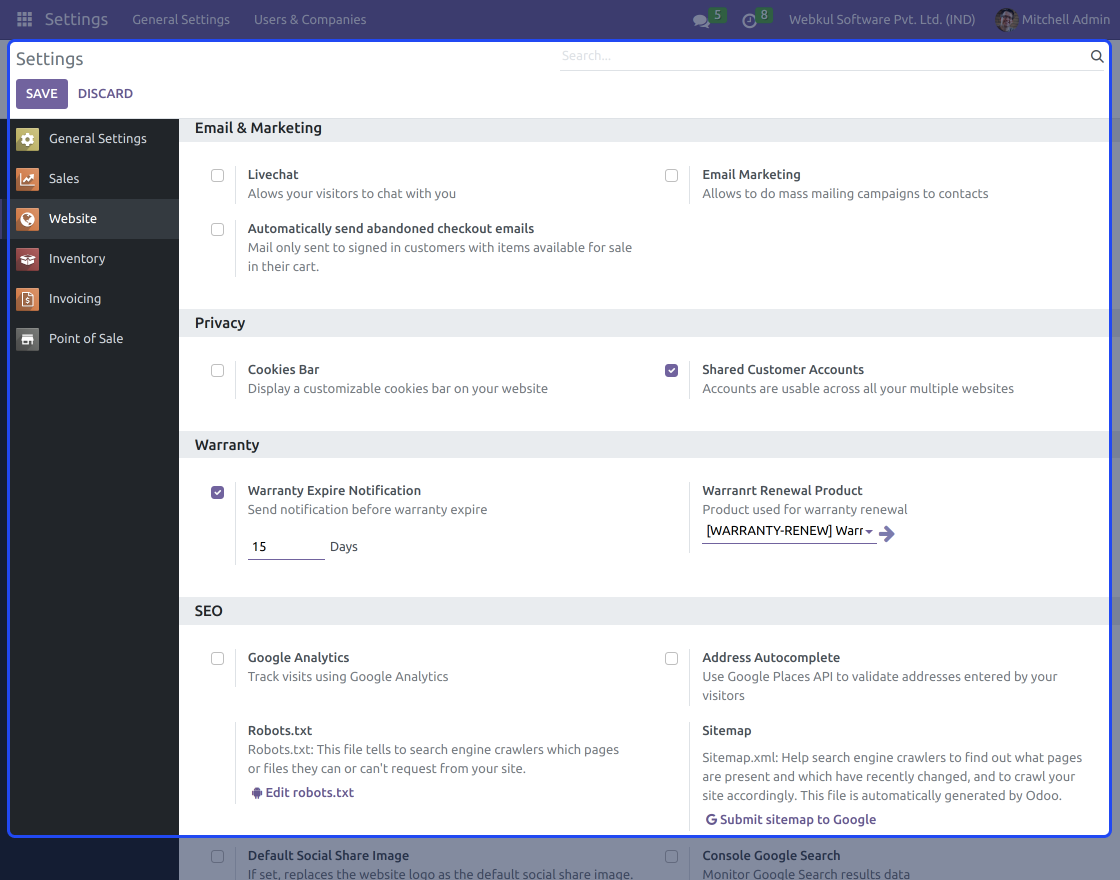Click the Privacy section heading
Viewport: 1120px width, 880px height.
[220, 323]
